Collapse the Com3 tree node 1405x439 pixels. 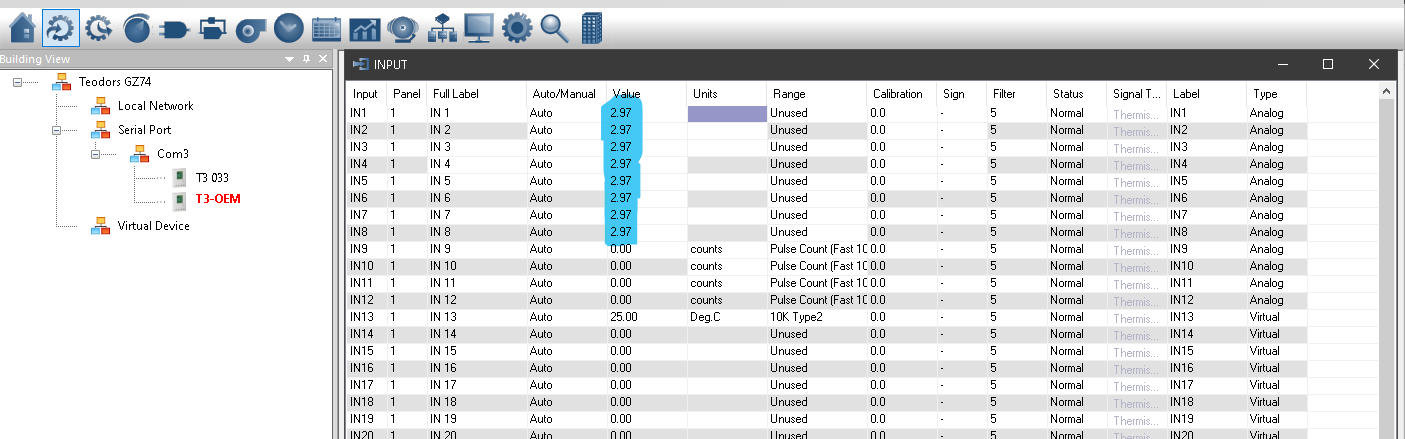[x=96, y=154]
